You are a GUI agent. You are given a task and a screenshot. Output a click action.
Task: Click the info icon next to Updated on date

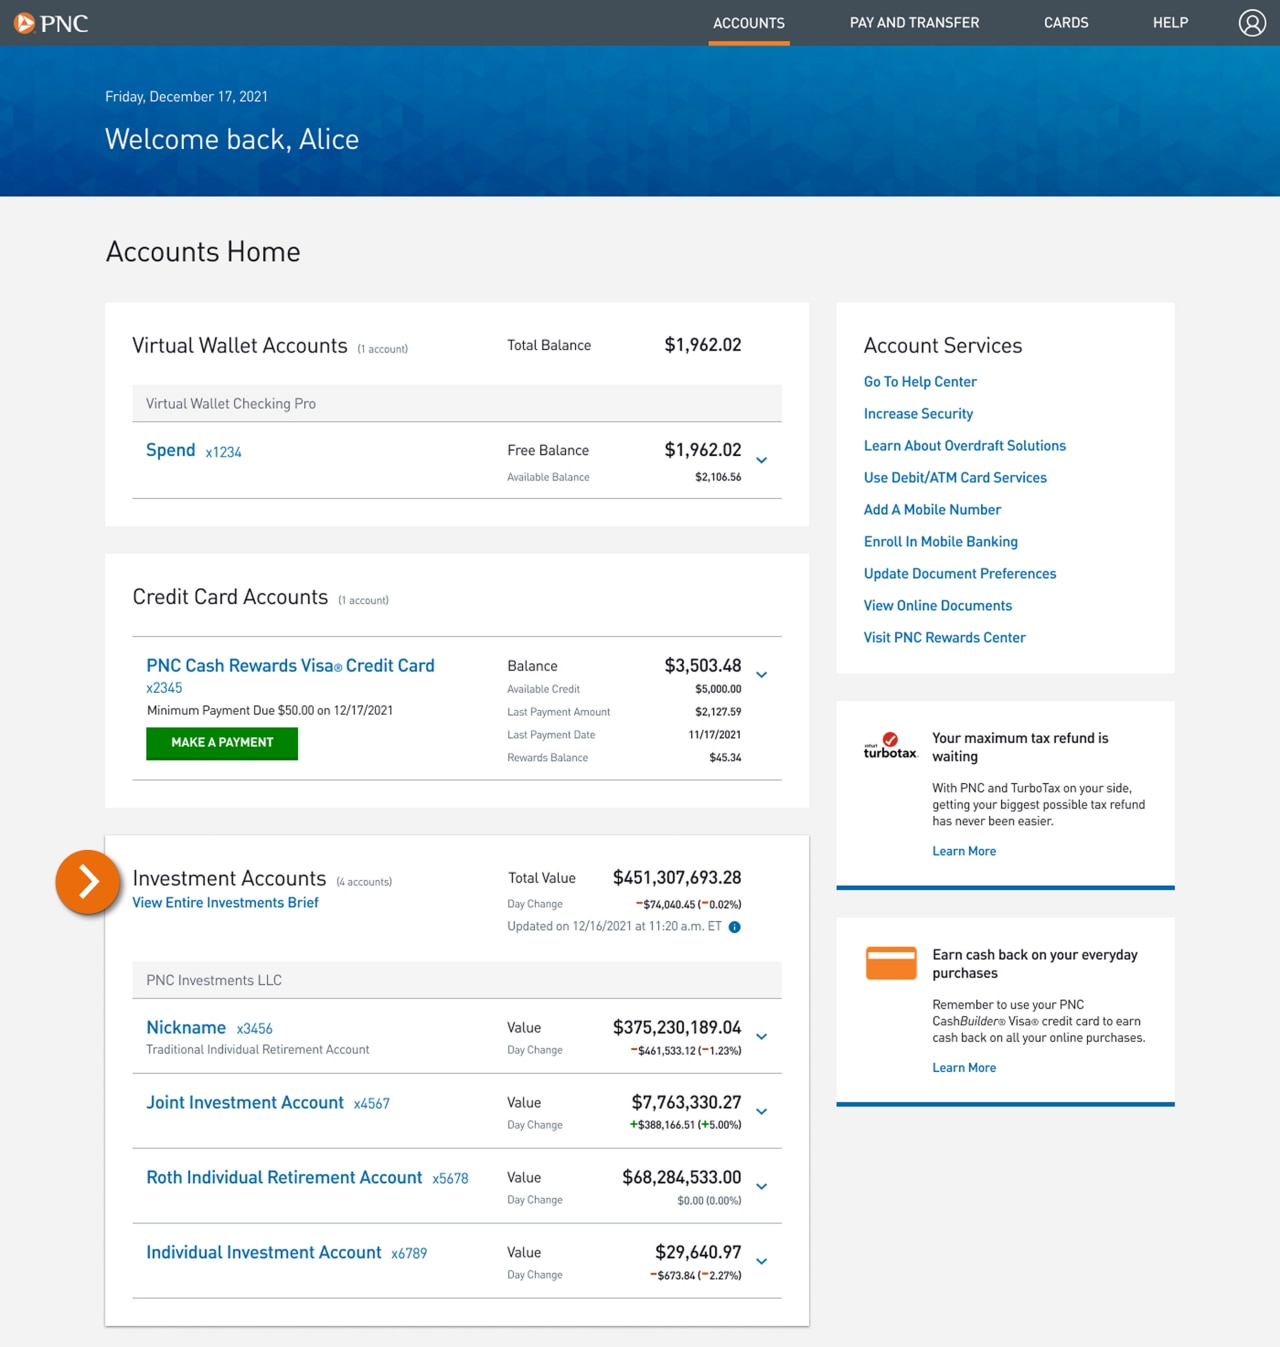(734, 927)
